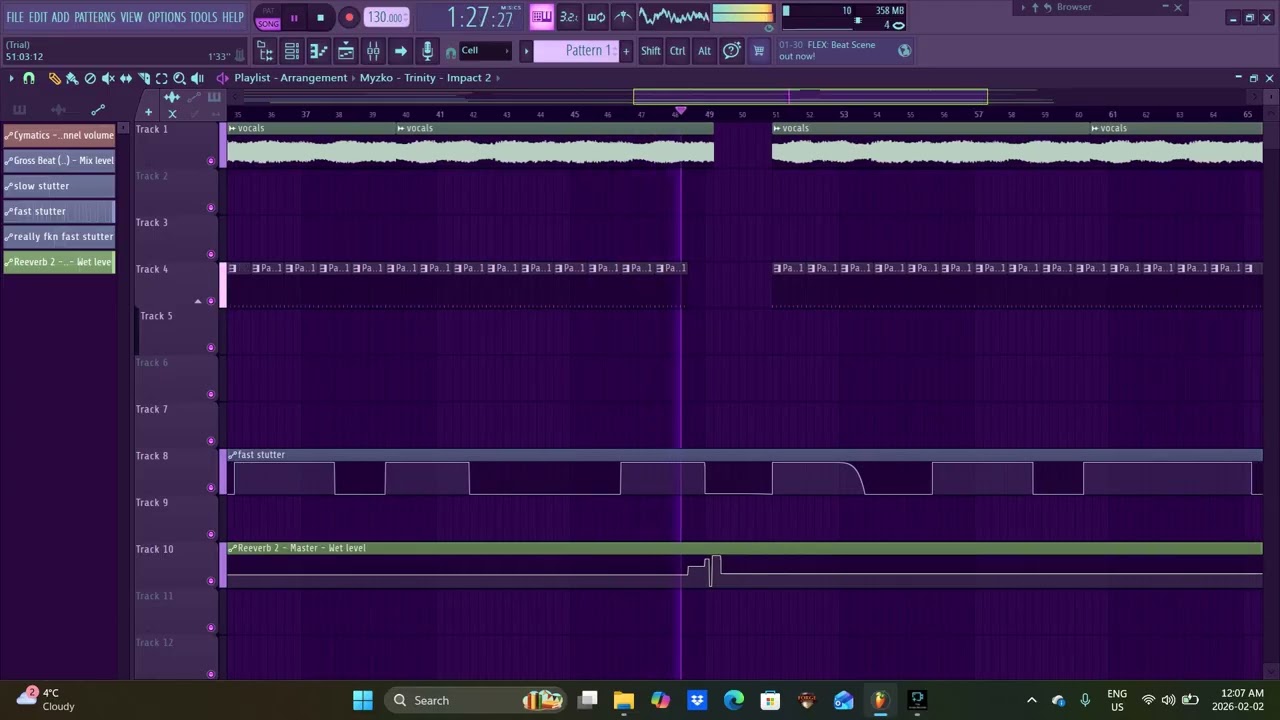Open the VIEW menu

coord(132,17)
